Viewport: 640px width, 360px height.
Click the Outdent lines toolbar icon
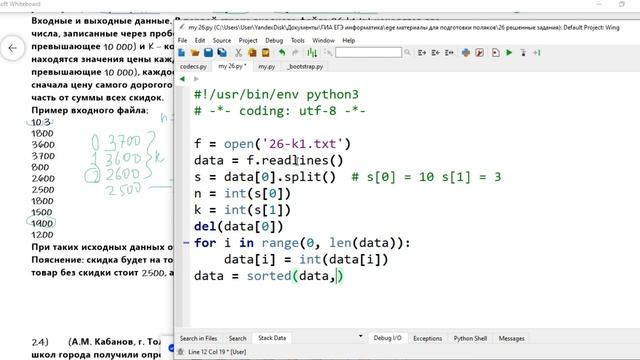pos(436,52)
